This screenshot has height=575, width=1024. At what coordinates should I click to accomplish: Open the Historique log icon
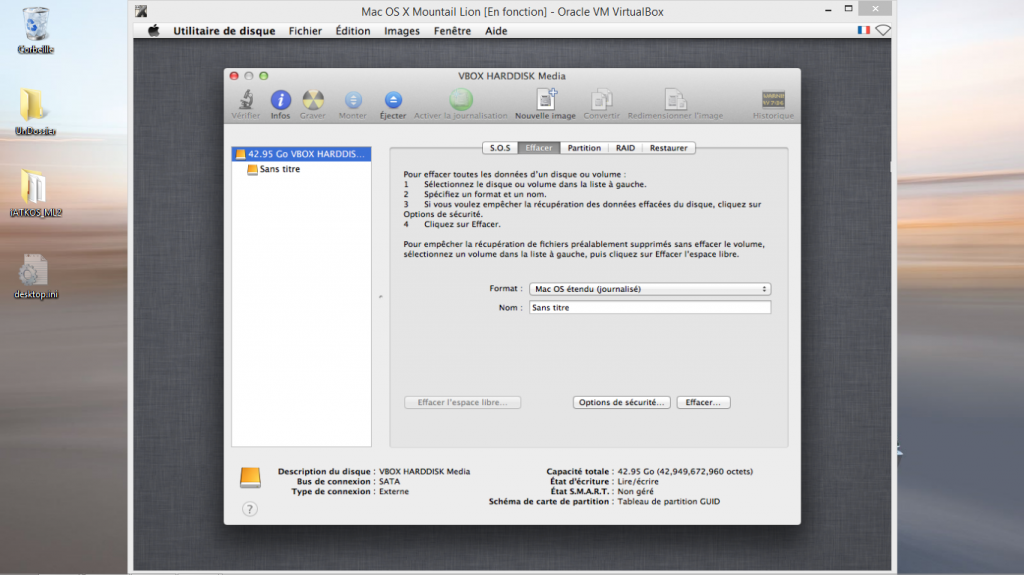point(773,100)
